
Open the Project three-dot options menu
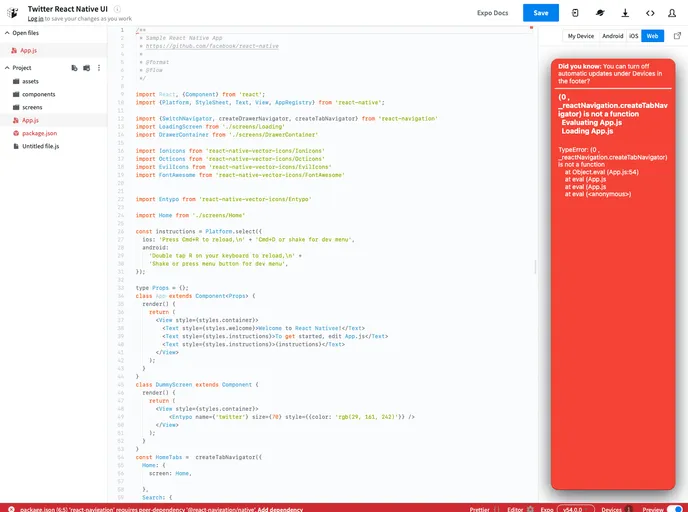(x=99, y=68)
